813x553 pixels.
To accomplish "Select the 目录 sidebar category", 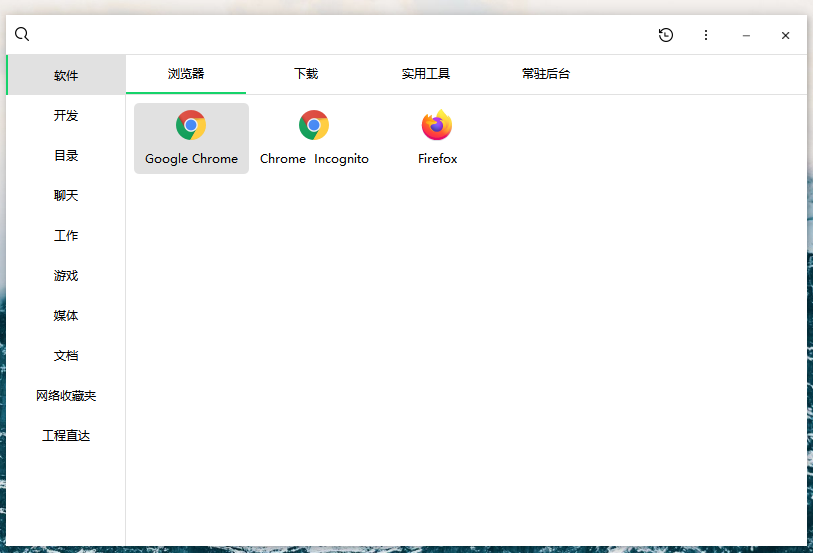I will click(x=66, y=155).
